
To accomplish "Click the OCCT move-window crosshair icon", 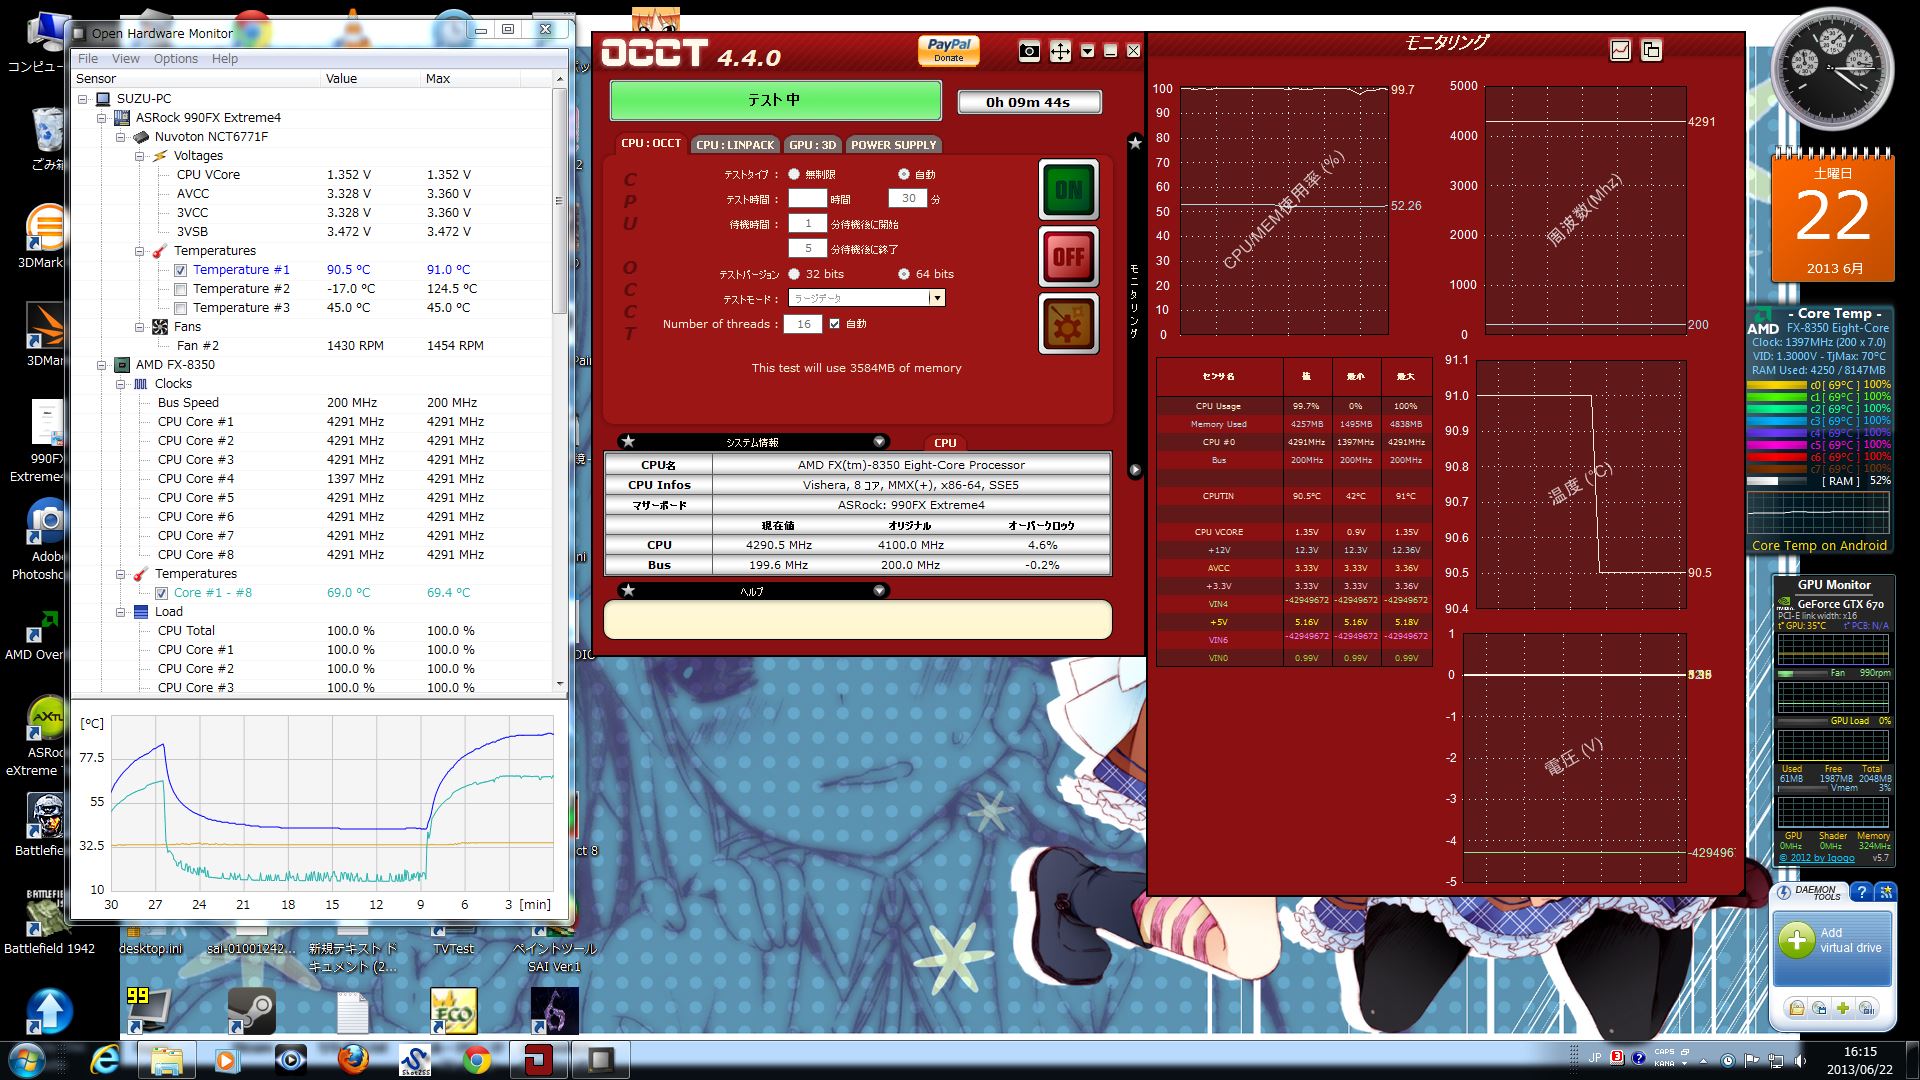I will click(x=1060, y=52).
